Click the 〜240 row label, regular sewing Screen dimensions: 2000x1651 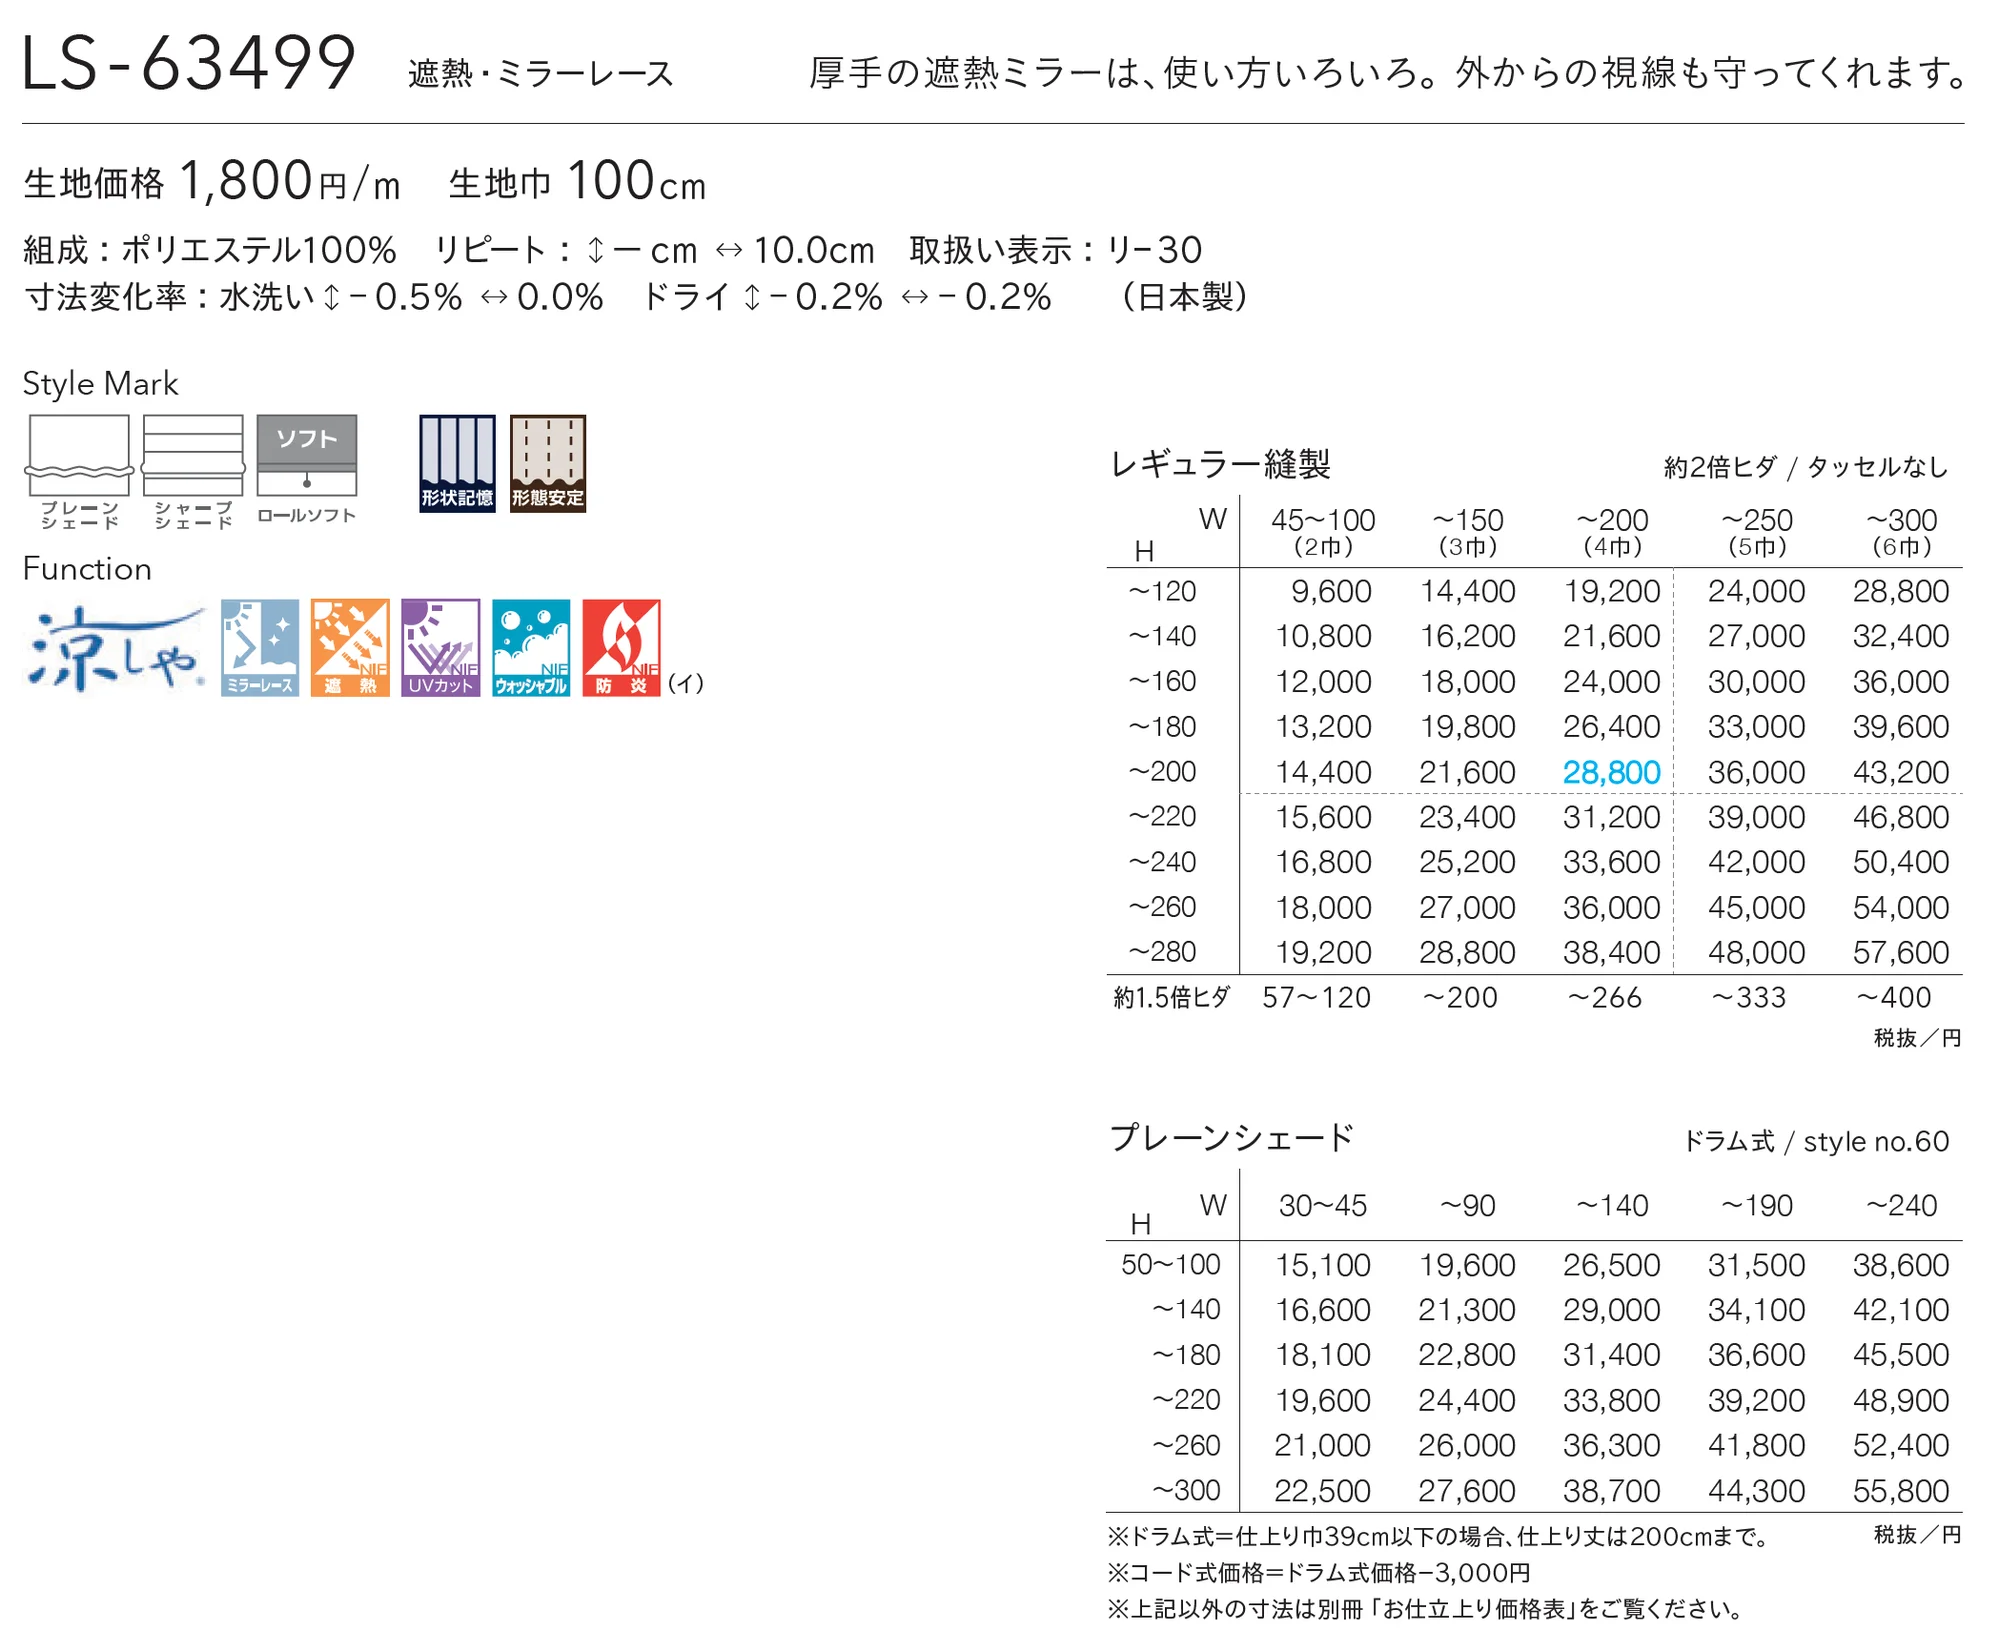click(x=1162, y=862)
